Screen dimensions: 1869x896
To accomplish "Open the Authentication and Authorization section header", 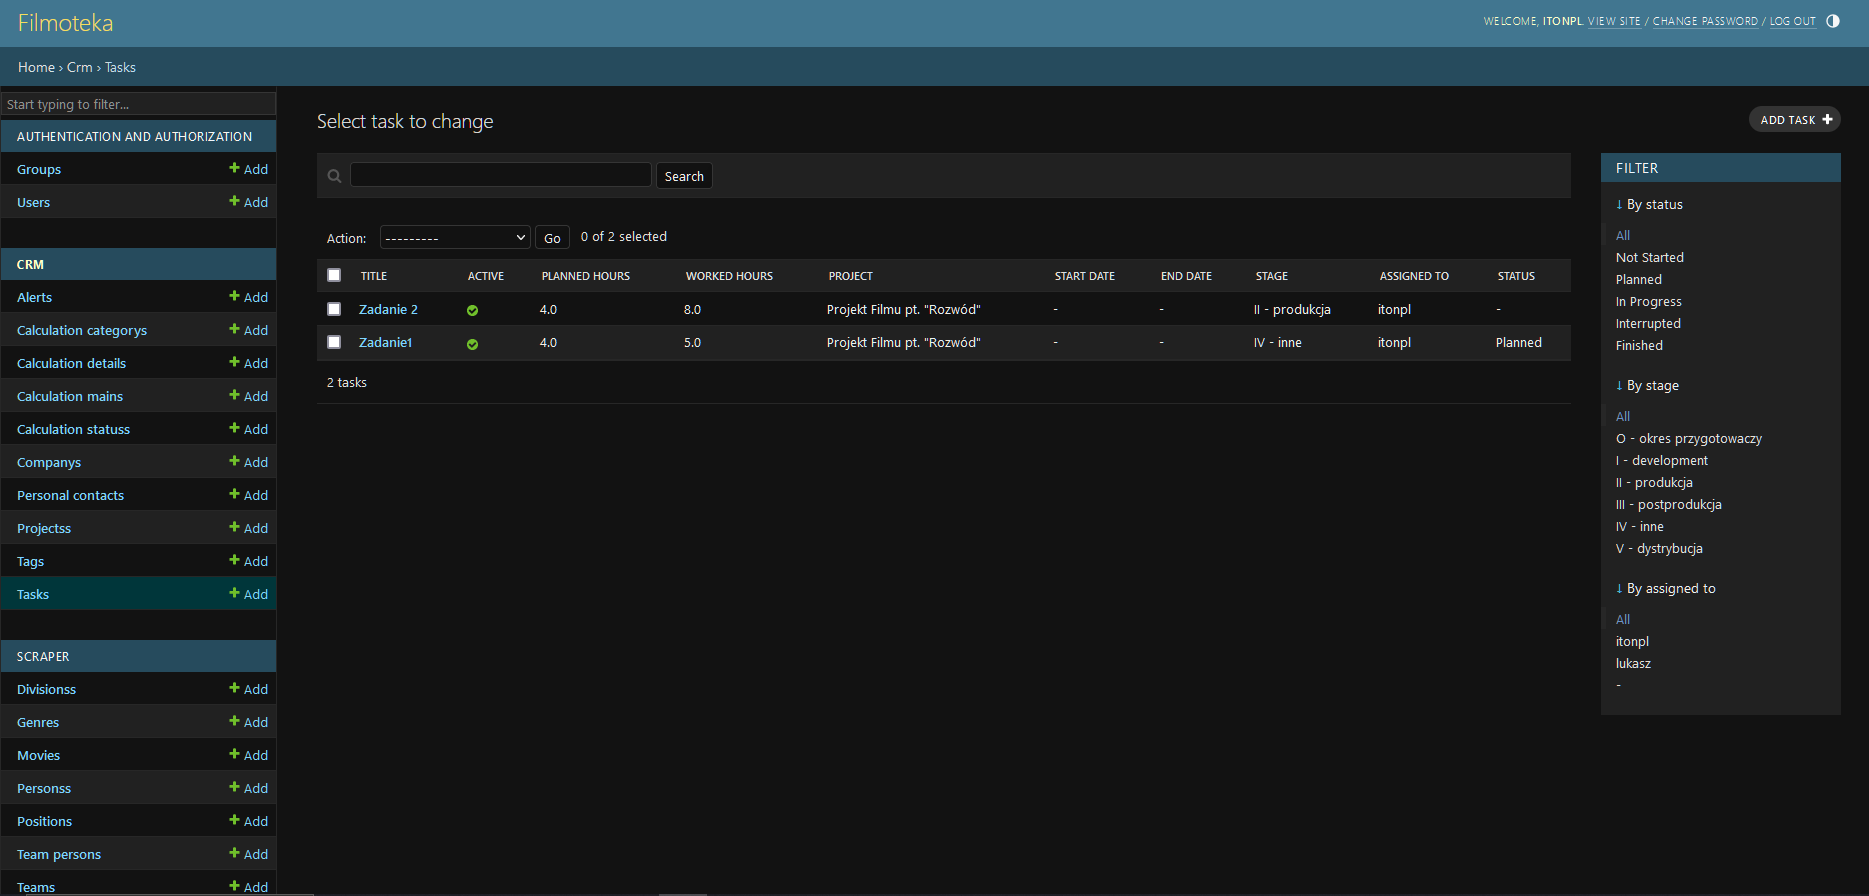I will pyautogui.click(x=134, y=136).
